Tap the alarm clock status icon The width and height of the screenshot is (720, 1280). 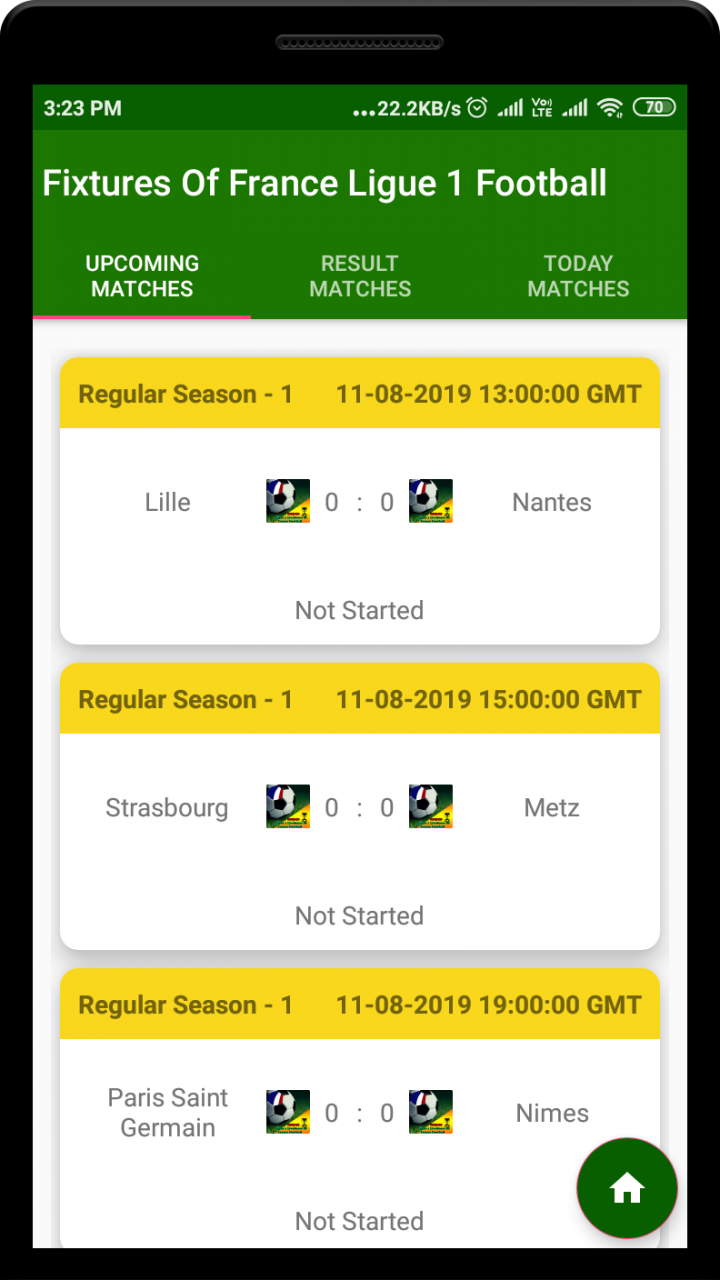(x=477, y=108)
